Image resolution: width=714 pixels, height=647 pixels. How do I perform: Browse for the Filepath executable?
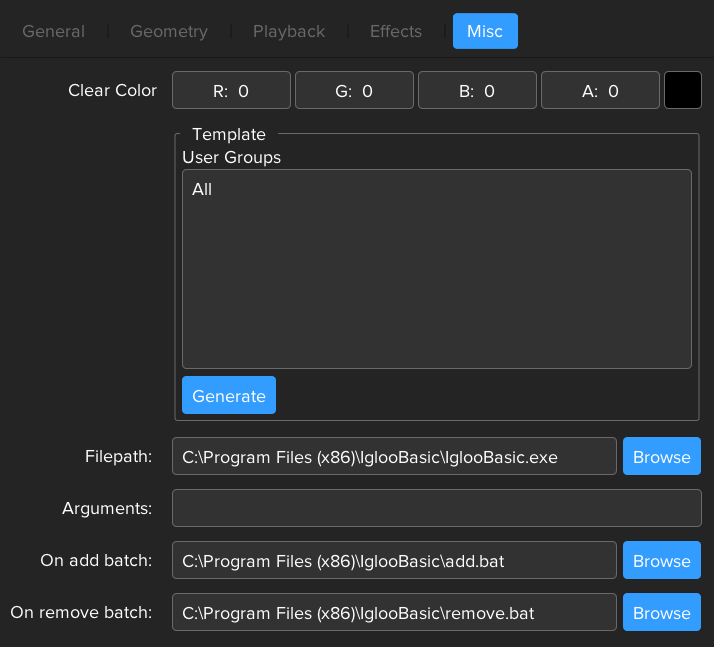coord(661,456)
